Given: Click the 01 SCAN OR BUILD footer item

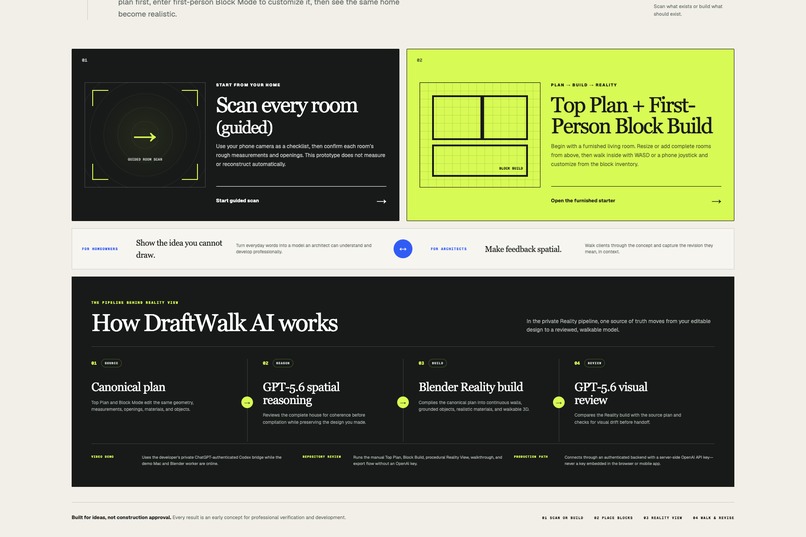Looking at the screenshot, I should [x=562, y=517].
